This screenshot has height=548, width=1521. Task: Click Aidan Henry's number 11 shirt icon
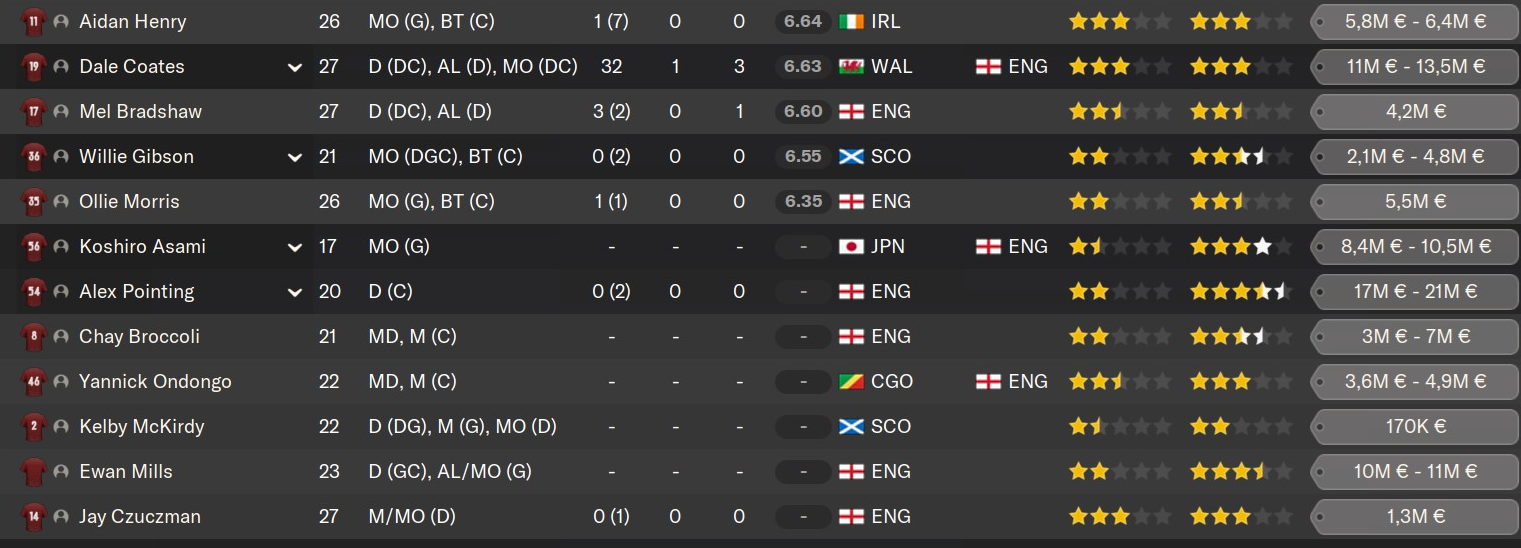click(x=33, y=21)
